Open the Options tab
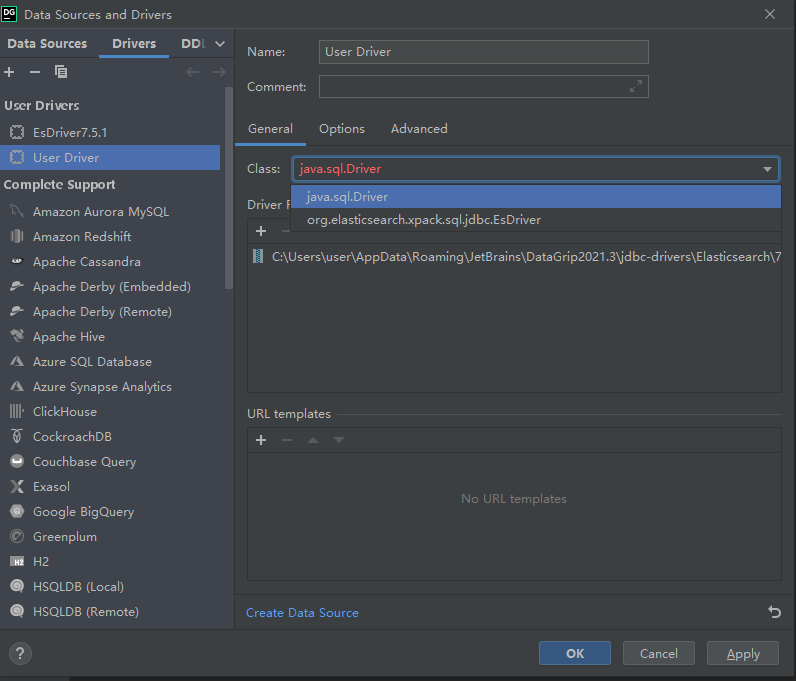796x681 pixels. tap(342, 129)
